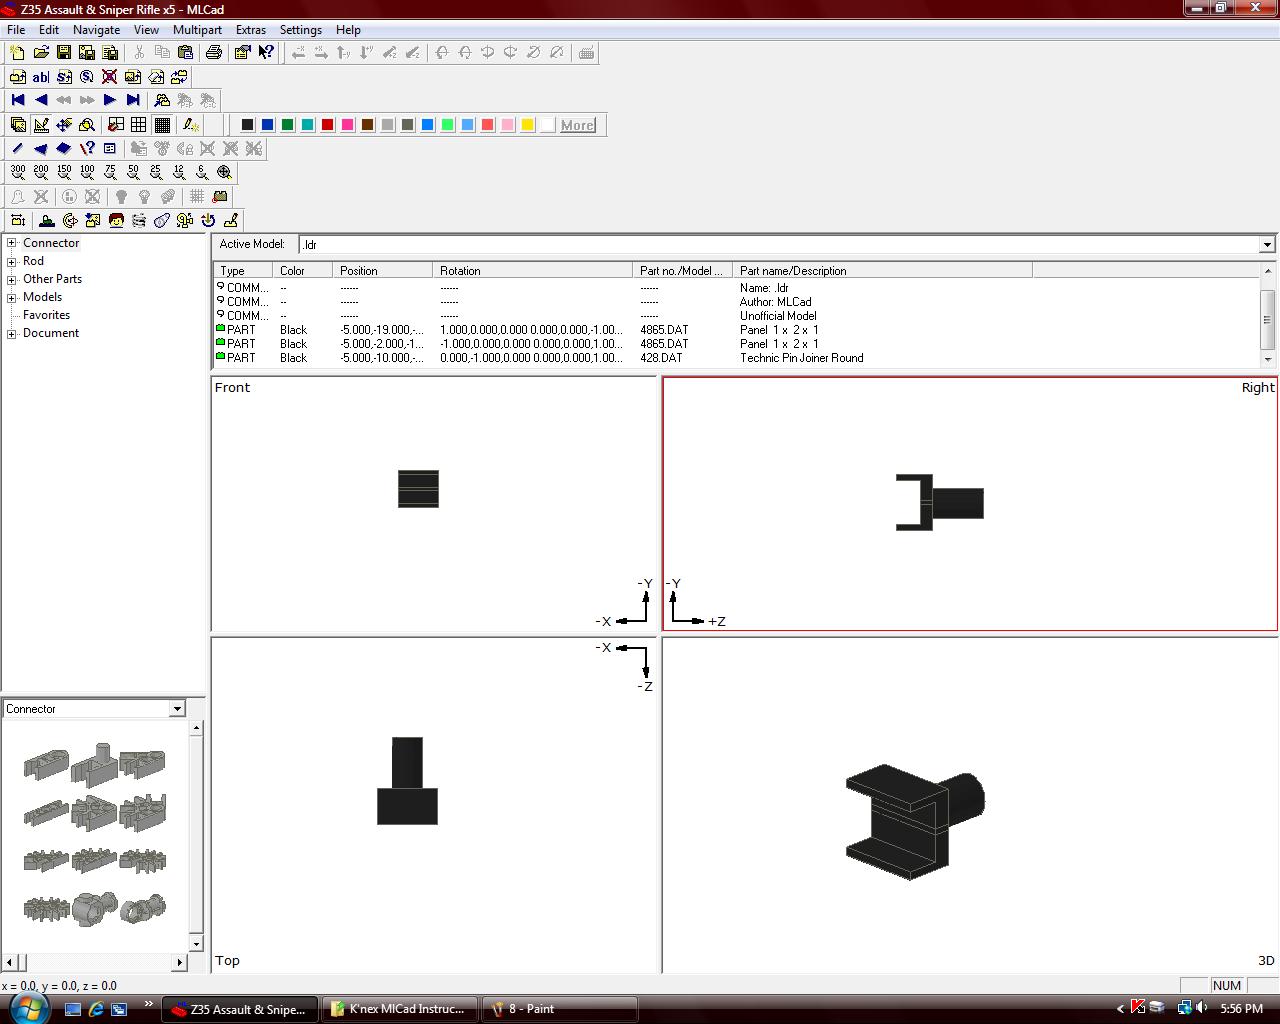Image resolution: width=1280 pixels, height=1024 pixels.
Task: Add a line primitive with the line icon
Action: point(18,149)
